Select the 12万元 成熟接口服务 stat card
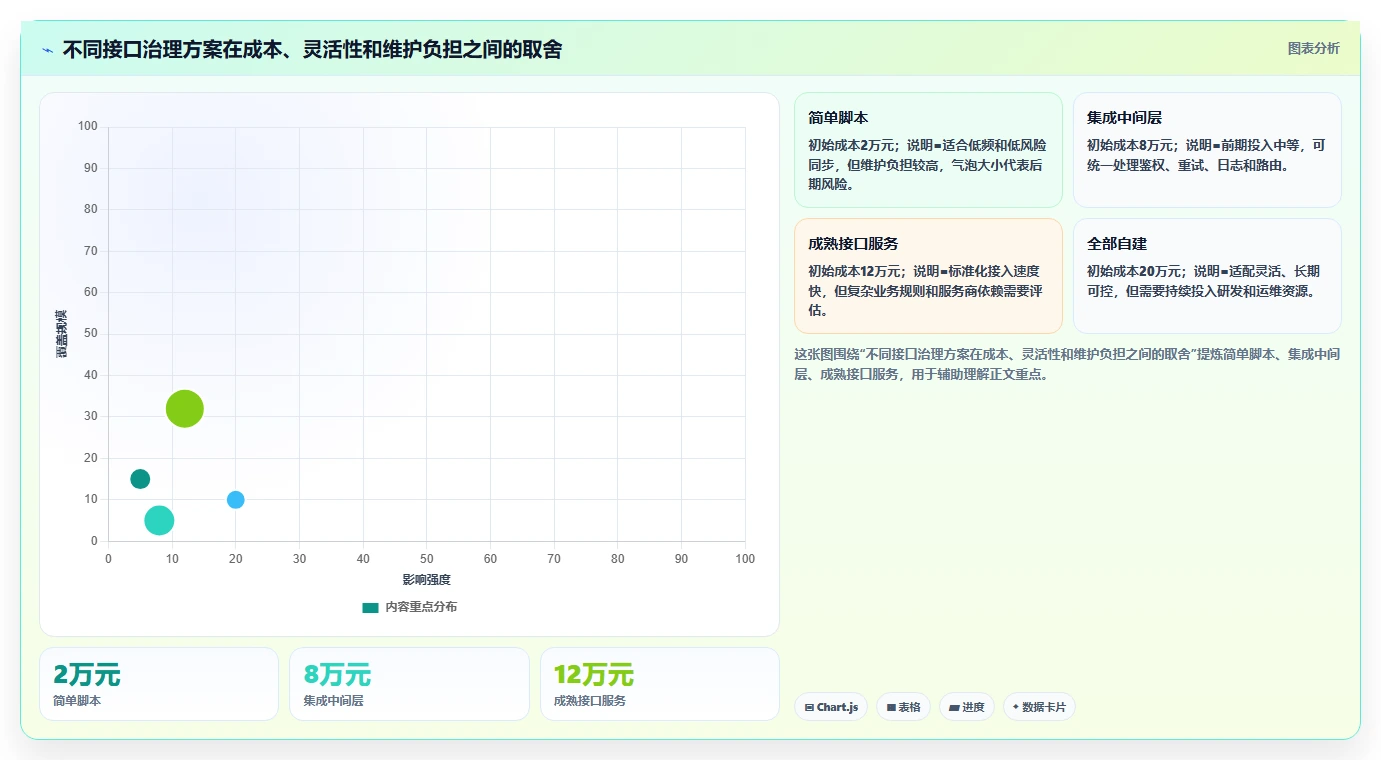This screenshot has width=1381, height=760. pos(660,684)
